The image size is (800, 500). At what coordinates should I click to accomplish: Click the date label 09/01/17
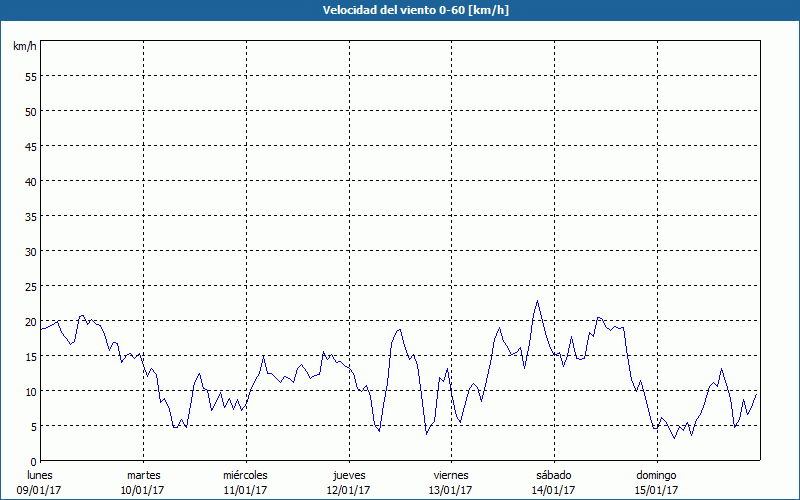40,490
